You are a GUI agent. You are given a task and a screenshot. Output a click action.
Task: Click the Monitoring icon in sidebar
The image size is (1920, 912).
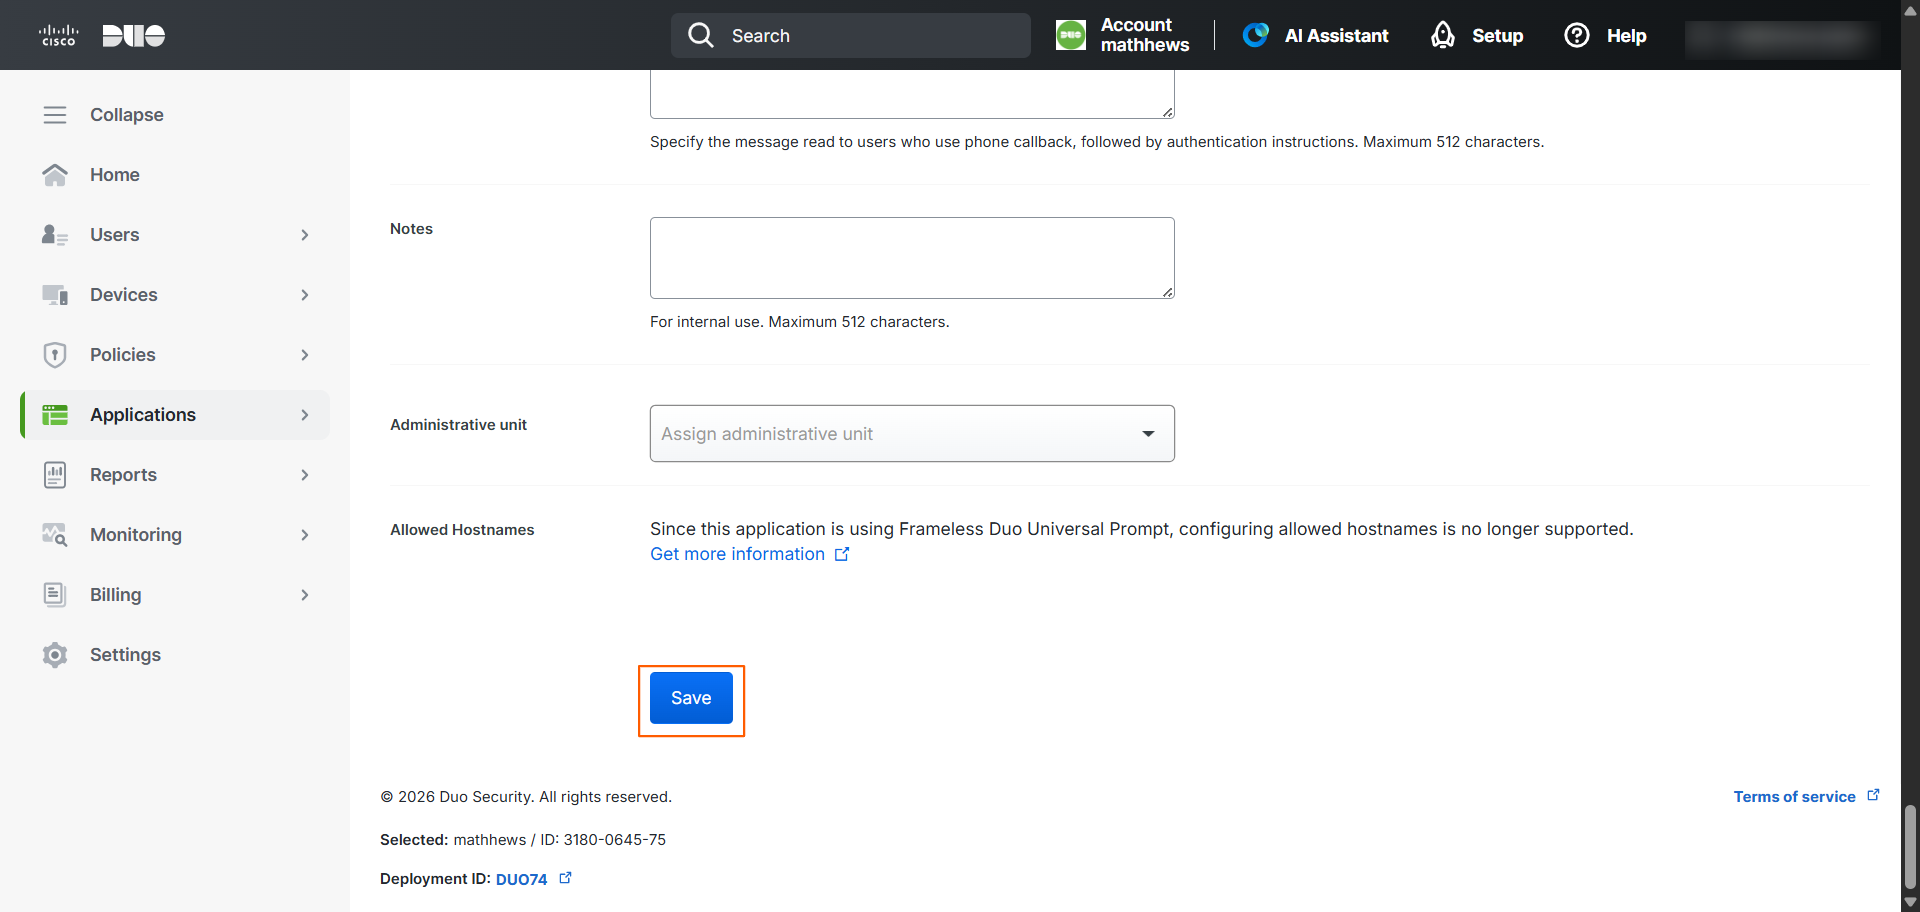pos(55,535)
